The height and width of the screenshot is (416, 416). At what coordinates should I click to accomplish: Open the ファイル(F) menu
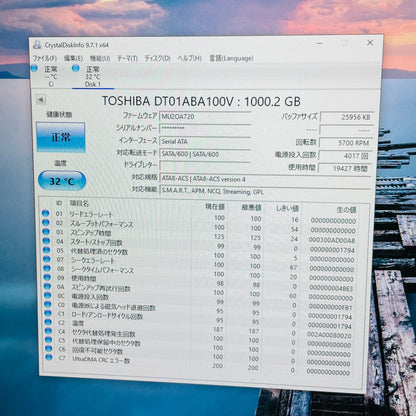coord(45,58)
